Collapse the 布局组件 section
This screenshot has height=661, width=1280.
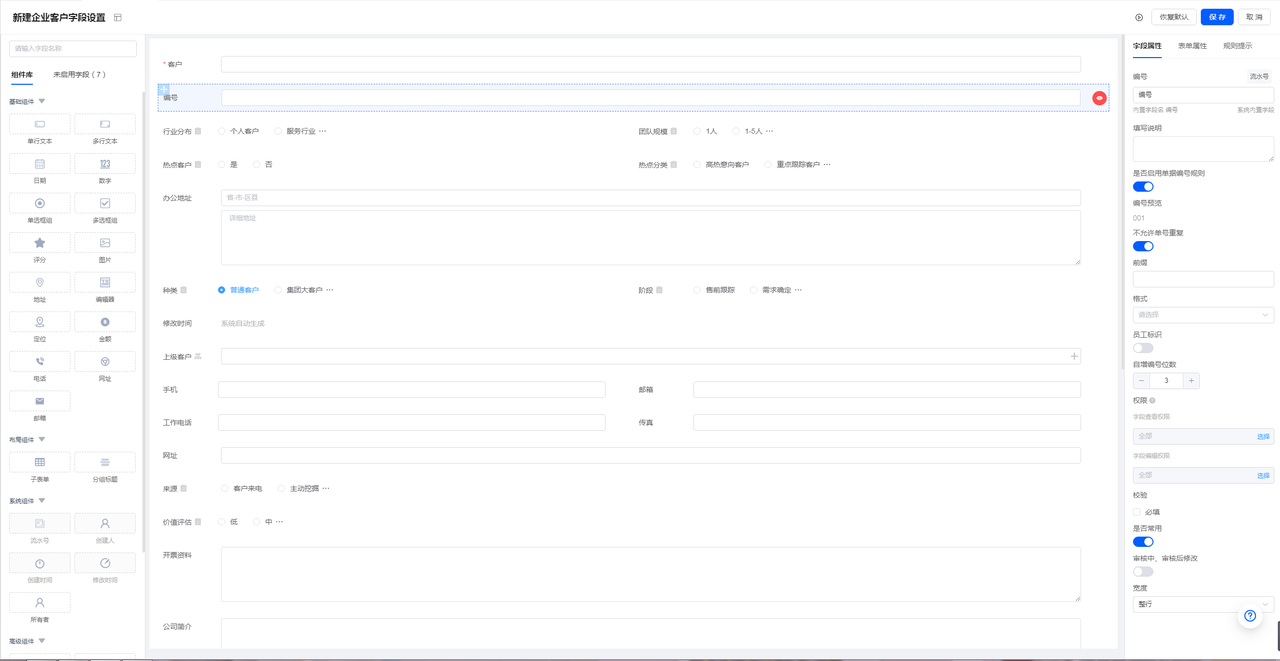click(42, 439)
